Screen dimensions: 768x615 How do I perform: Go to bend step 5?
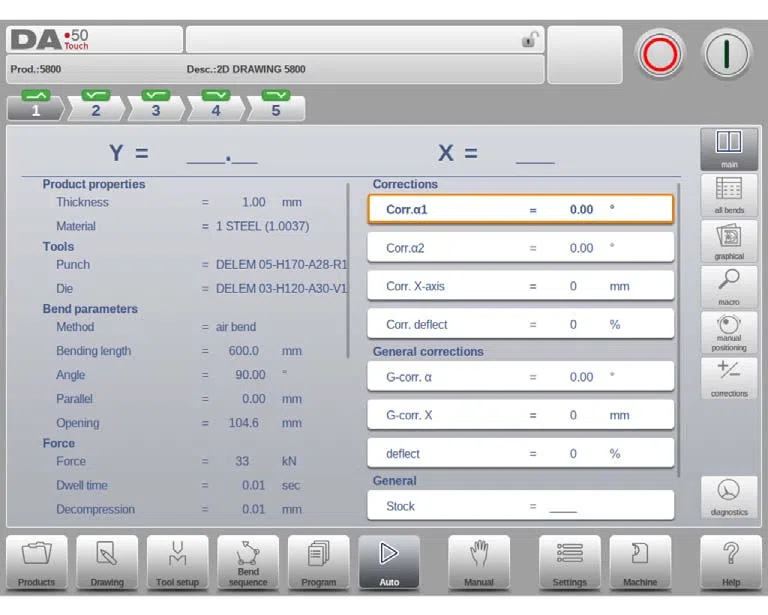tap(276, 106)
